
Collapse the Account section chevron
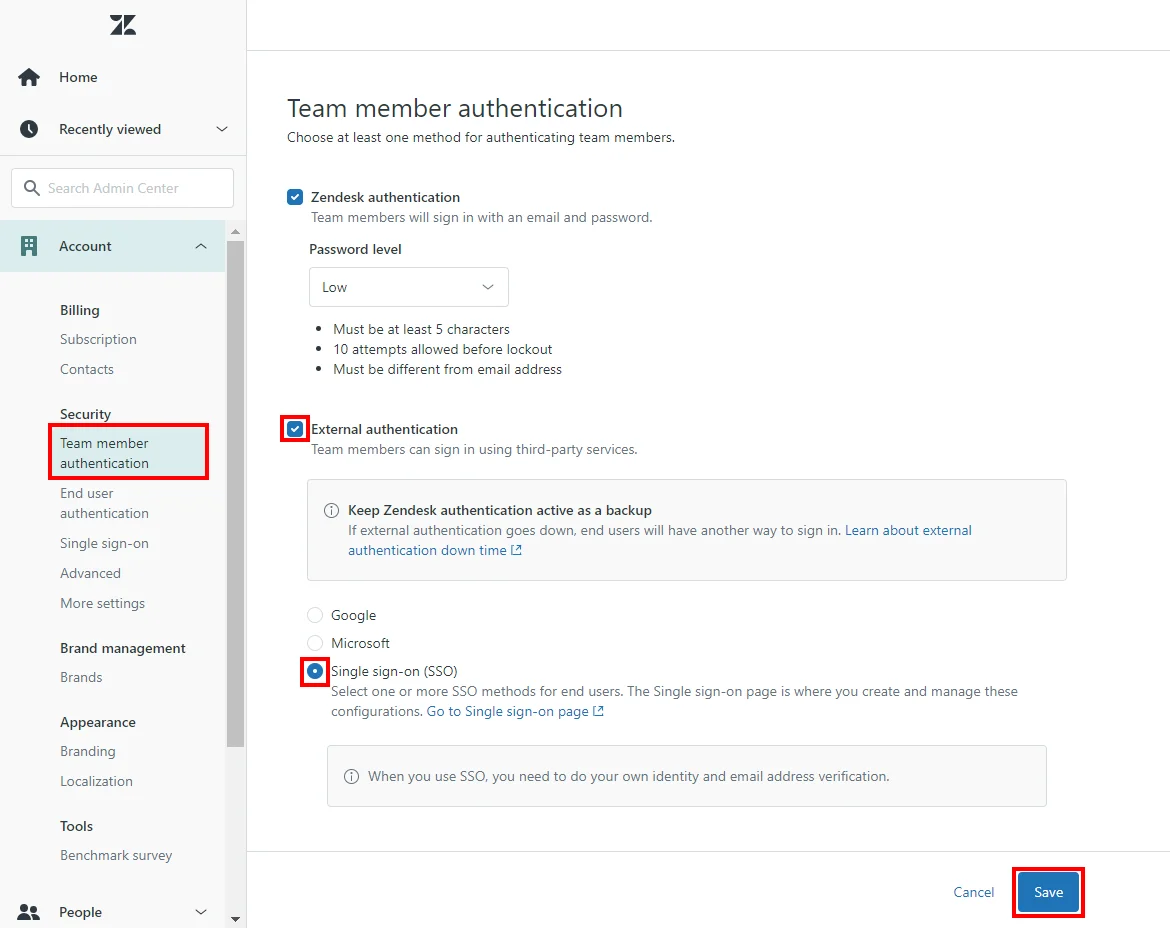pyautogui.click(x=200, y=245)
